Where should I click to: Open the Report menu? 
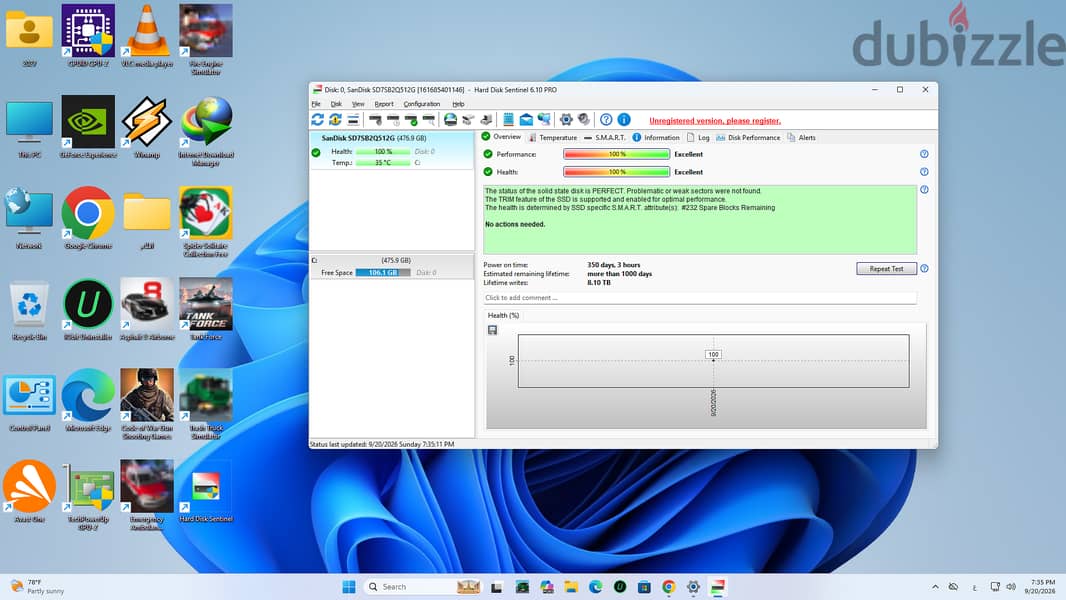click(384, 104)
